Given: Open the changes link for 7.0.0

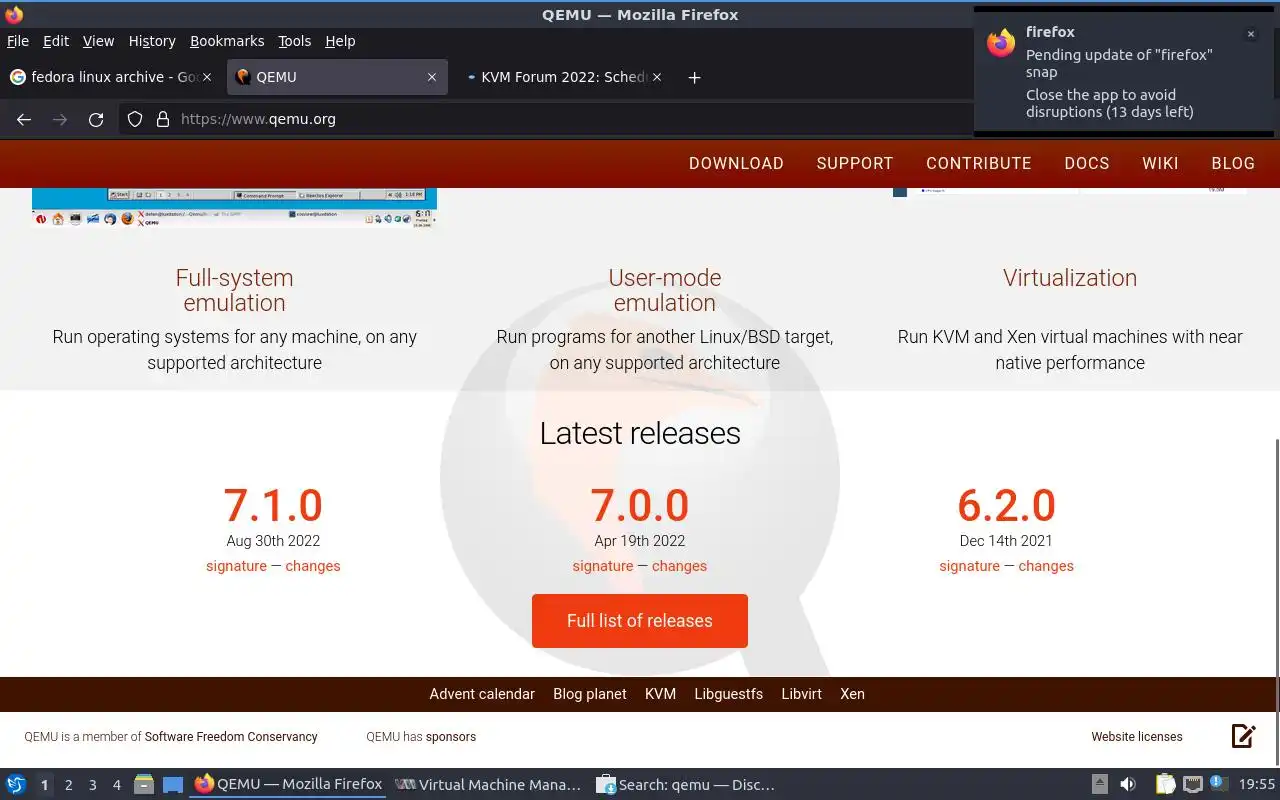Looking at the screenshot, I should 679,566.
